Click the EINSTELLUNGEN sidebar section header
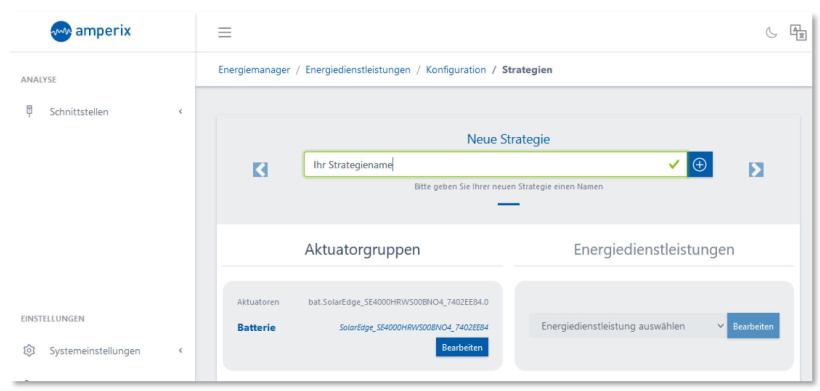Image resolution: width=820 pixels, height=391 pixels. tap(52, 318)
